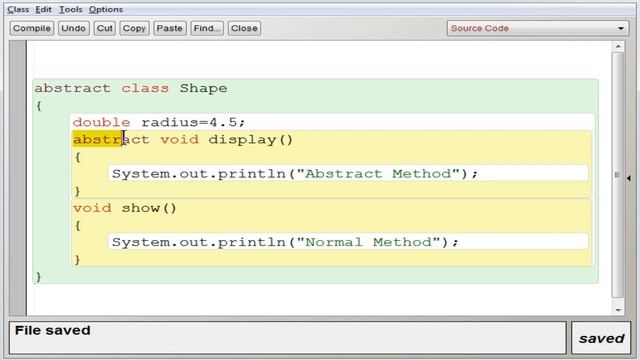Open the Tools menu

[x=71, y=9]
